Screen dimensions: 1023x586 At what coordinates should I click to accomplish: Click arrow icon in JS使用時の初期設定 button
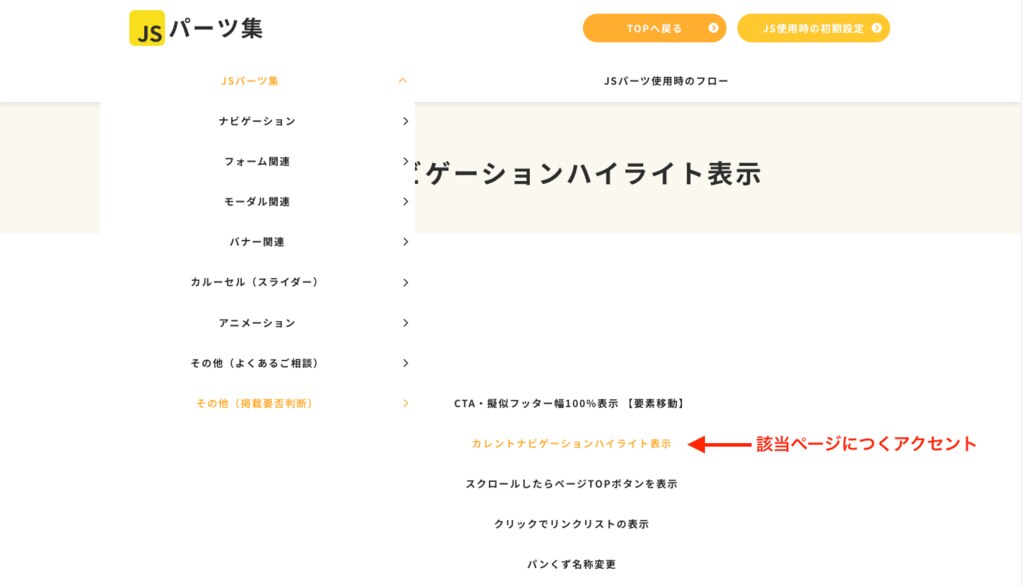click(876, 28)
